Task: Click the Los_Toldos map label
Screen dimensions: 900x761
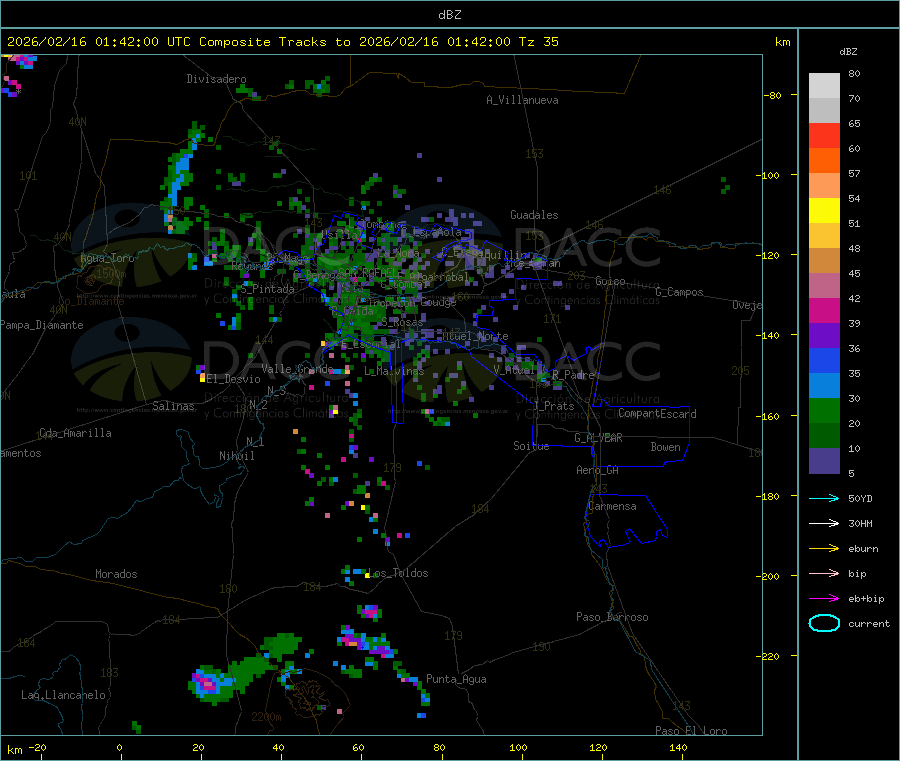Action: click(398, 573)
